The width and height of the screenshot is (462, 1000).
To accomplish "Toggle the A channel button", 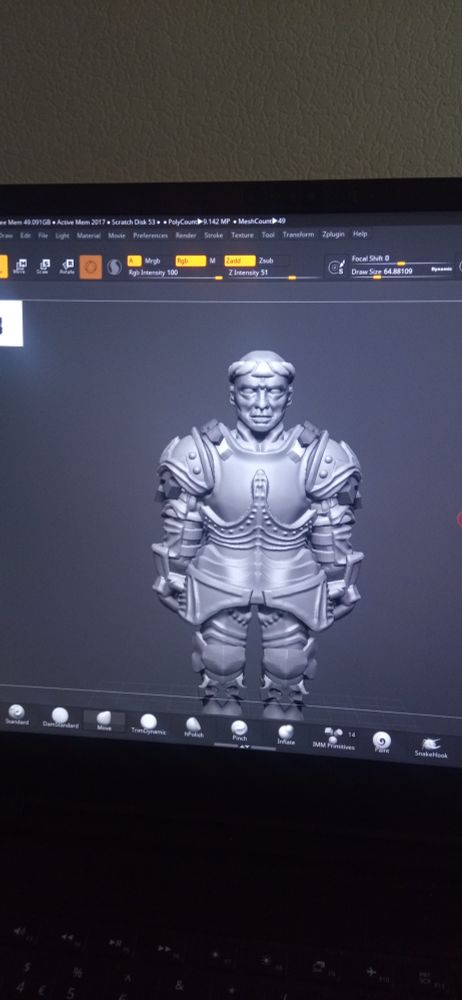I will [134, 260].
